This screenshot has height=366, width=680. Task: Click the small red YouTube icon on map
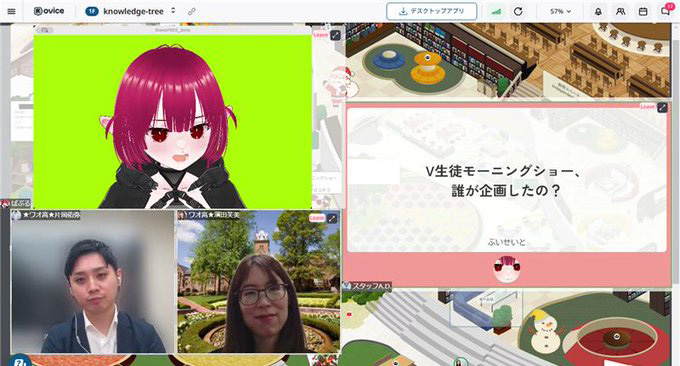pos(349,314)
